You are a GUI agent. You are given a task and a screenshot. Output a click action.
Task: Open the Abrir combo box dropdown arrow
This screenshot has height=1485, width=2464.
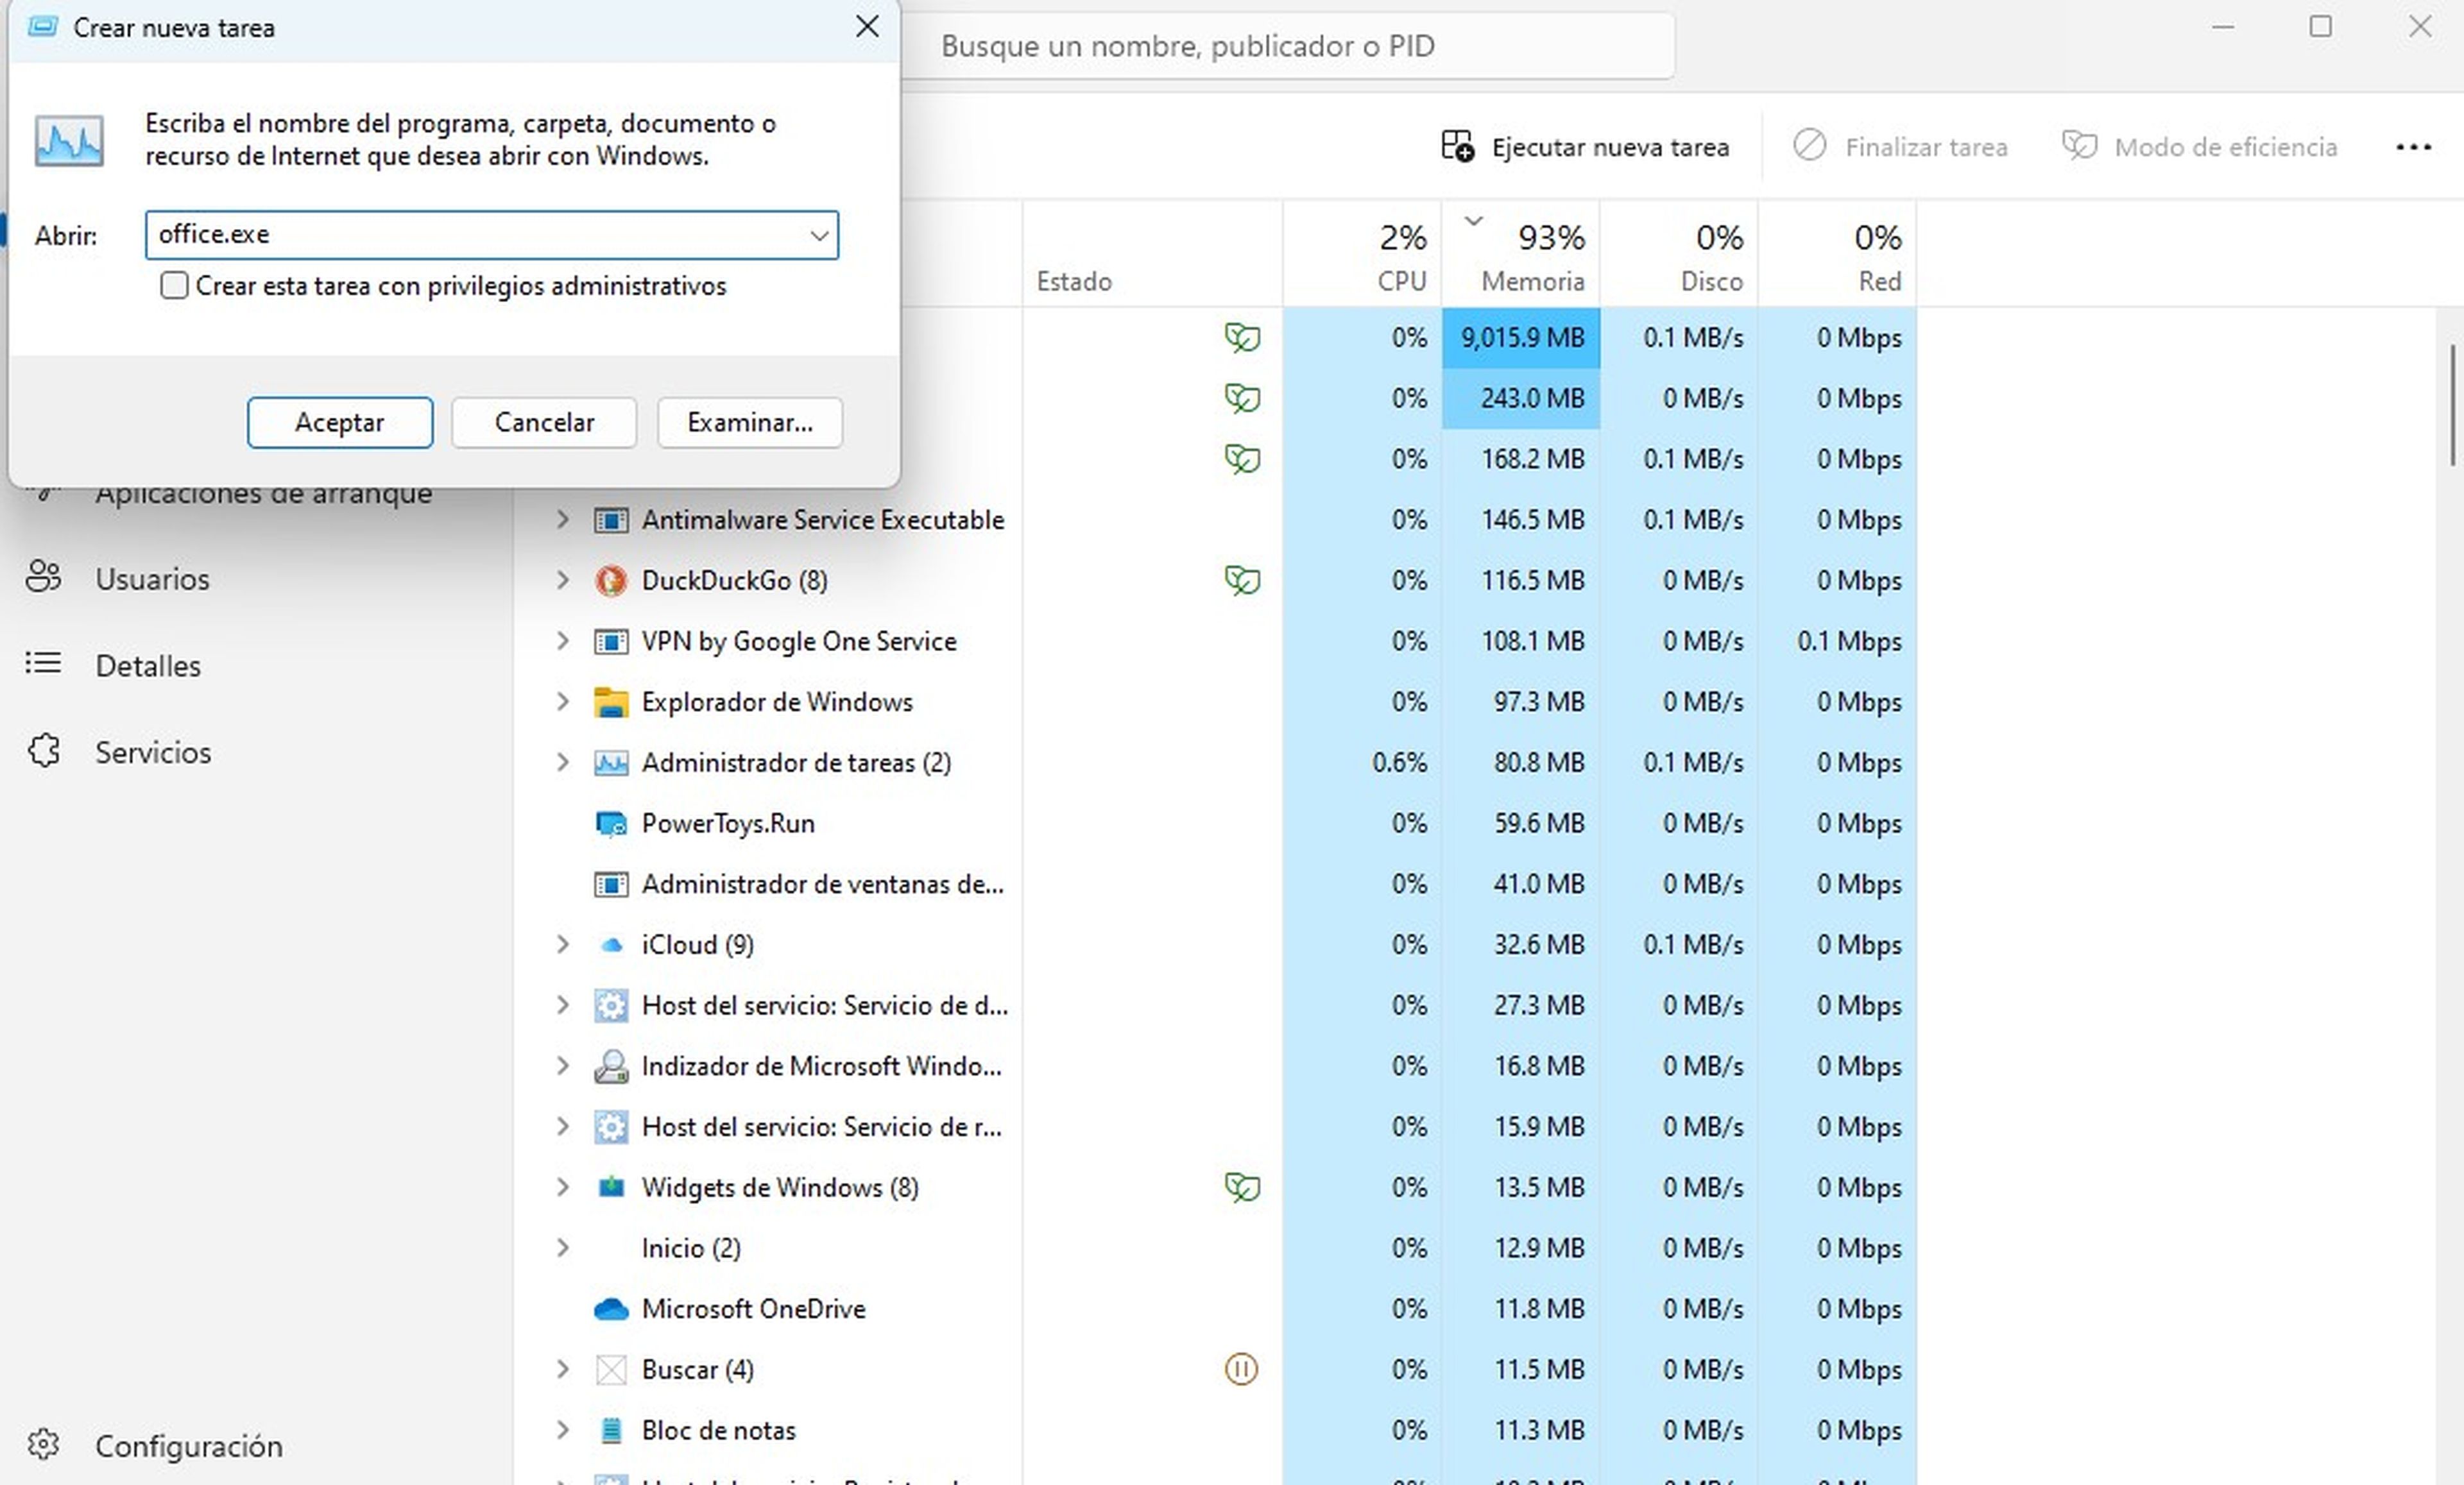[819, 236]
